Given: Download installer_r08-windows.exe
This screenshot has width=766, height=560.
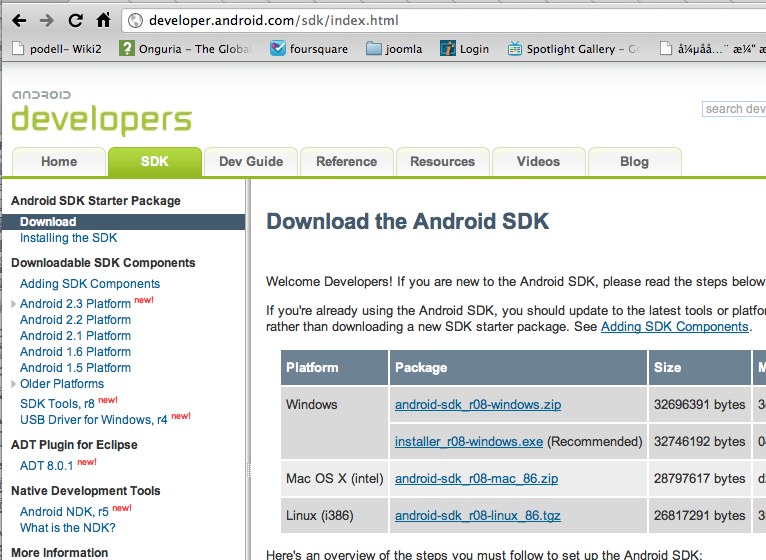Looking at the screenshot, I should [469, 442].
